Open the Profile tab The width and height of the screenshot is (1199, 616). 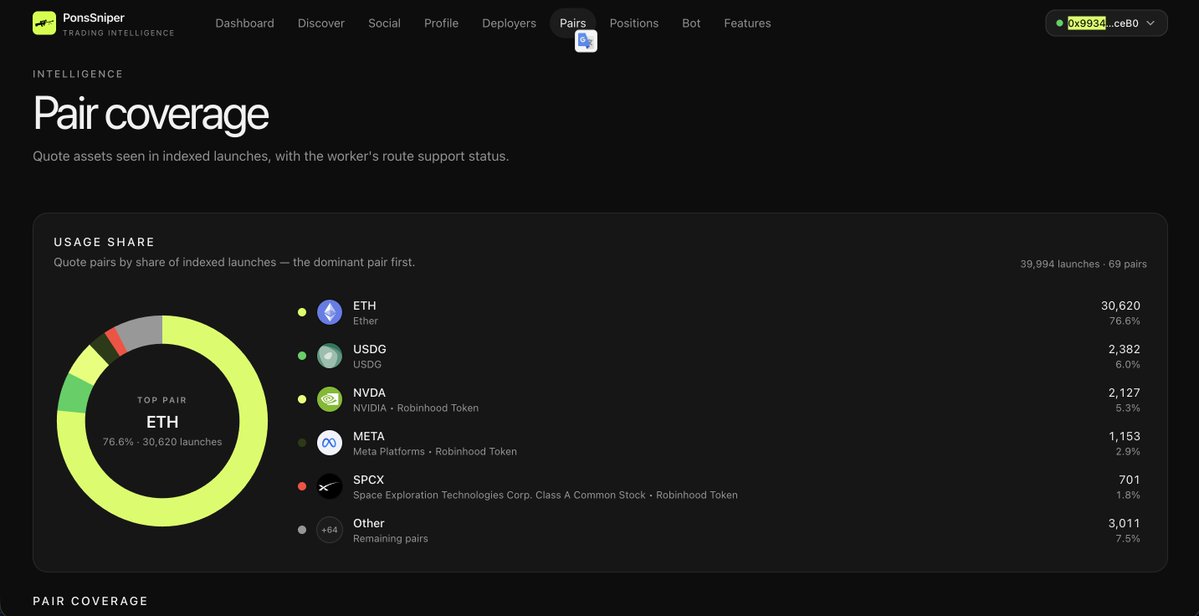[441, 23]
